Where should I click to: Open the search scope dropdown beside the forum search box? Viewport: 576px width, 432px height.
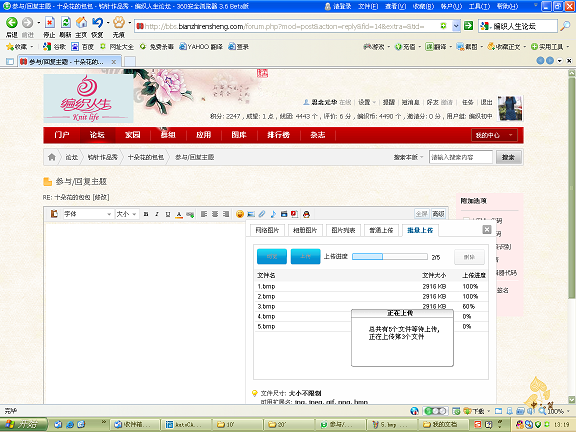[x=408, y=157]
